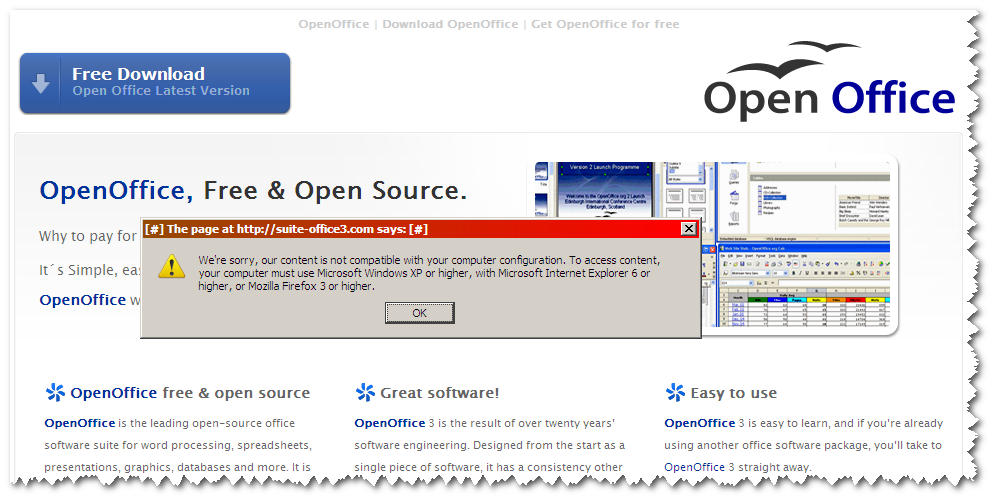Click the star icon beside 'OpenOffice free & open source'

[x=55, y=392]
